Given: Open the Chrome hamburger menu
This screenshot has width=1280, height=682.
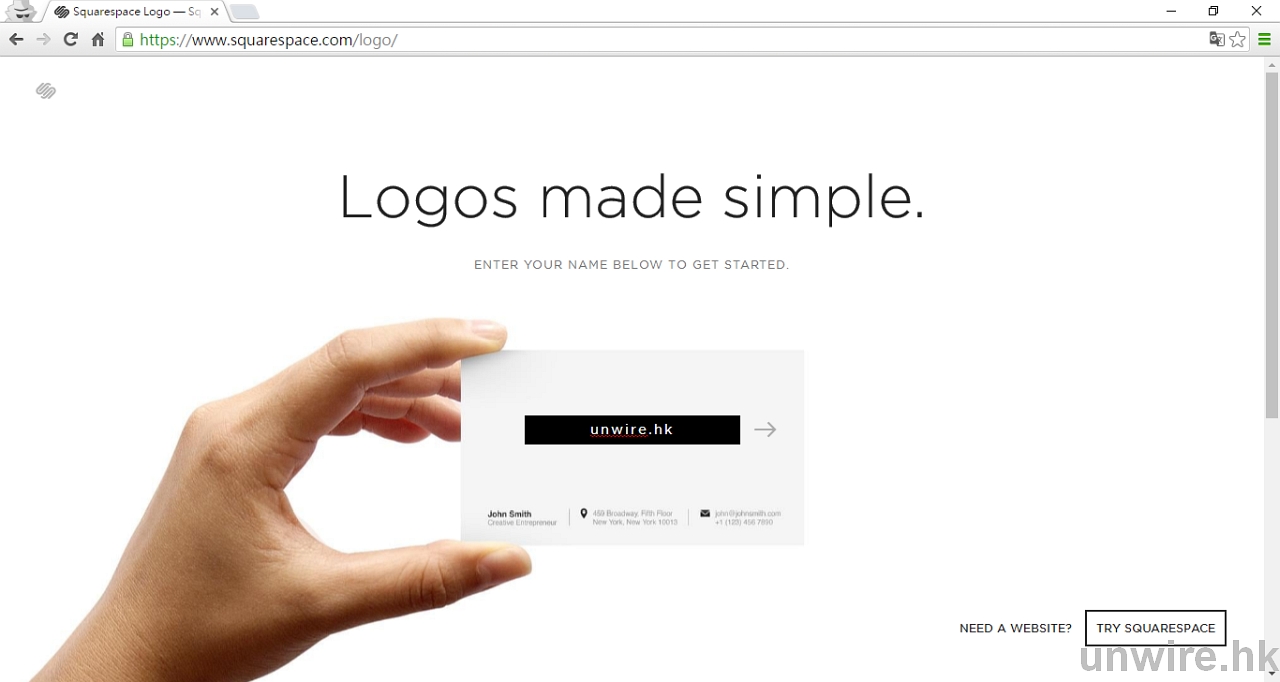Looking at the screenshot, I should [x=1264, y=39].
